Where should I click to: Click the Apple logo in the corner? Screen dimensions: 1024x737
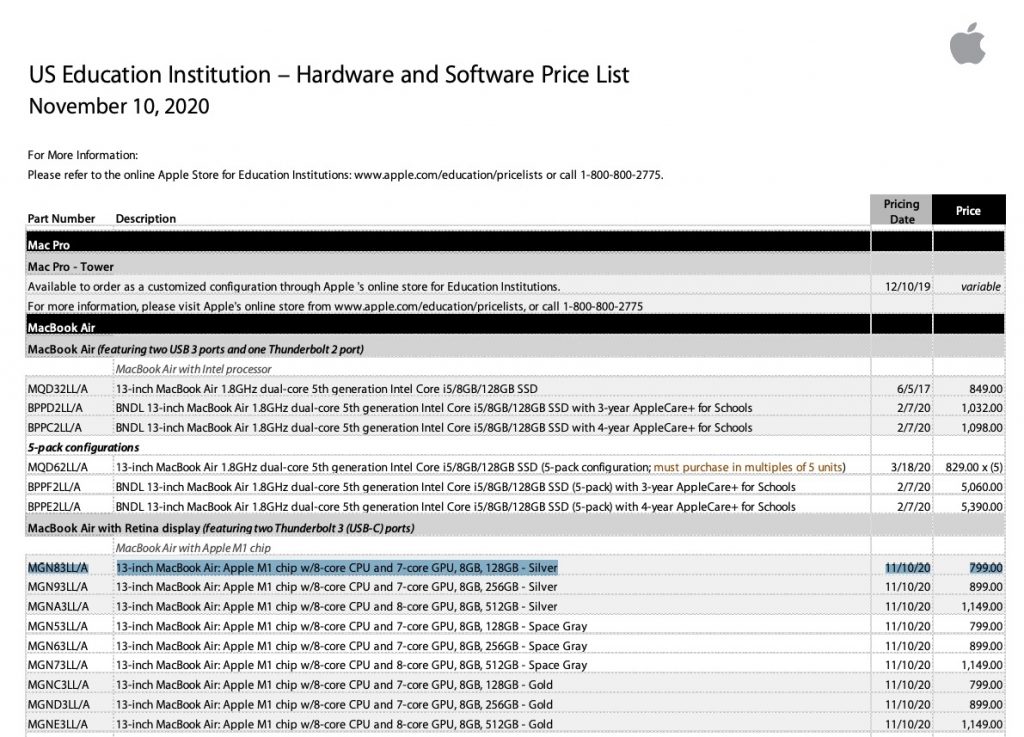968,43
